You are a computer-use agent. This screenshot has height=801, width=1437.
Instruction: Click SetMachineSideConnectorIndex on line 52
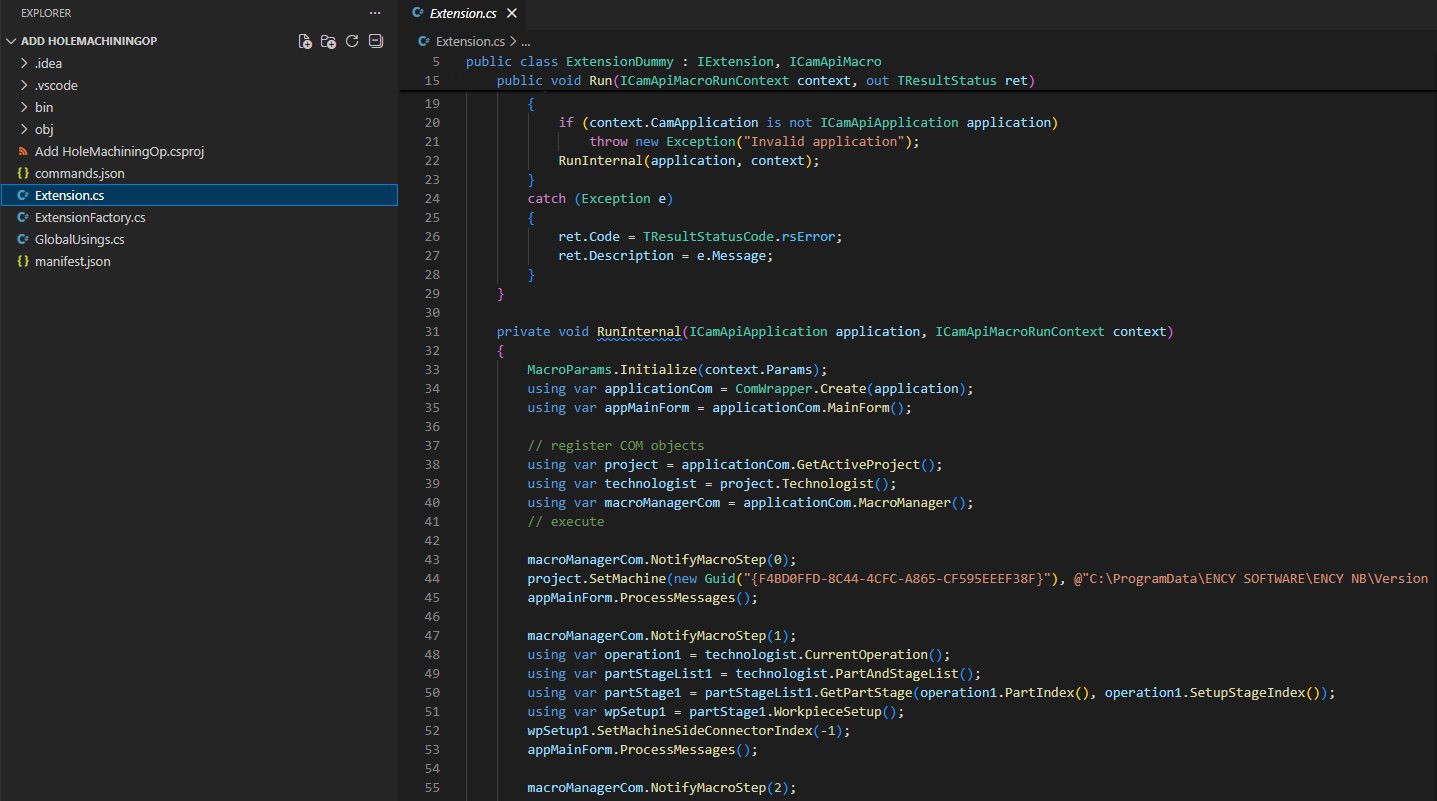pyautogui.click(x=711, y=730)
